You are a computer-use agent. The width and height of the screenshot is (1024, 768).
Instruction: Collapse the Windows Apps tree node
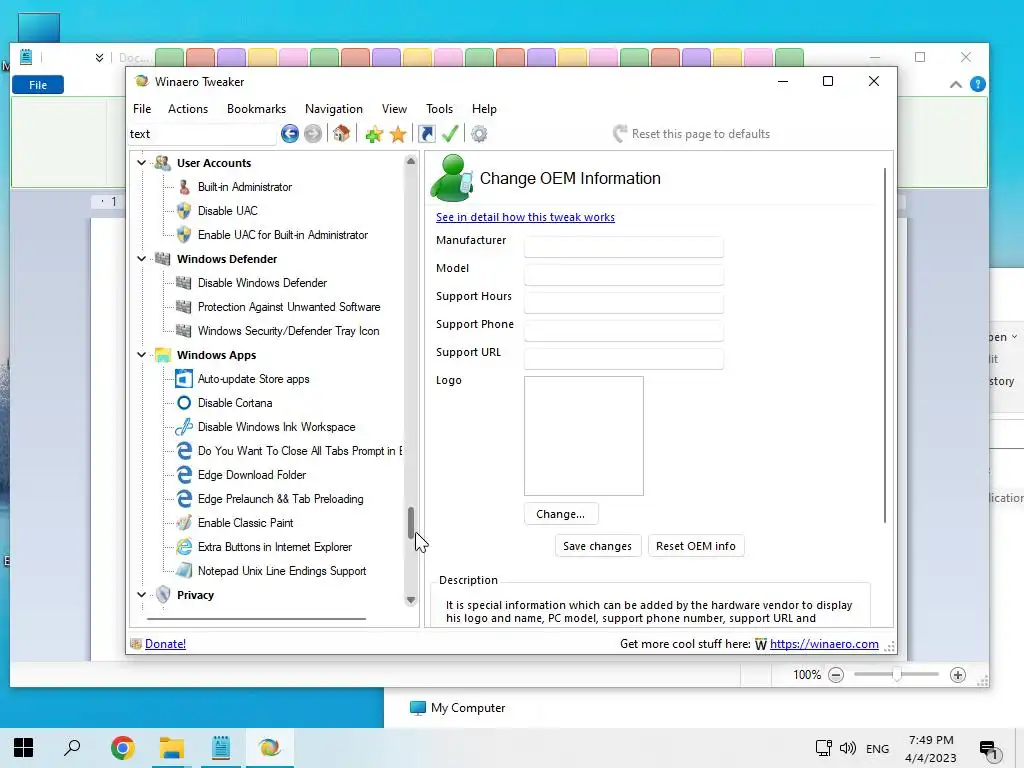(x=141, y=355)
